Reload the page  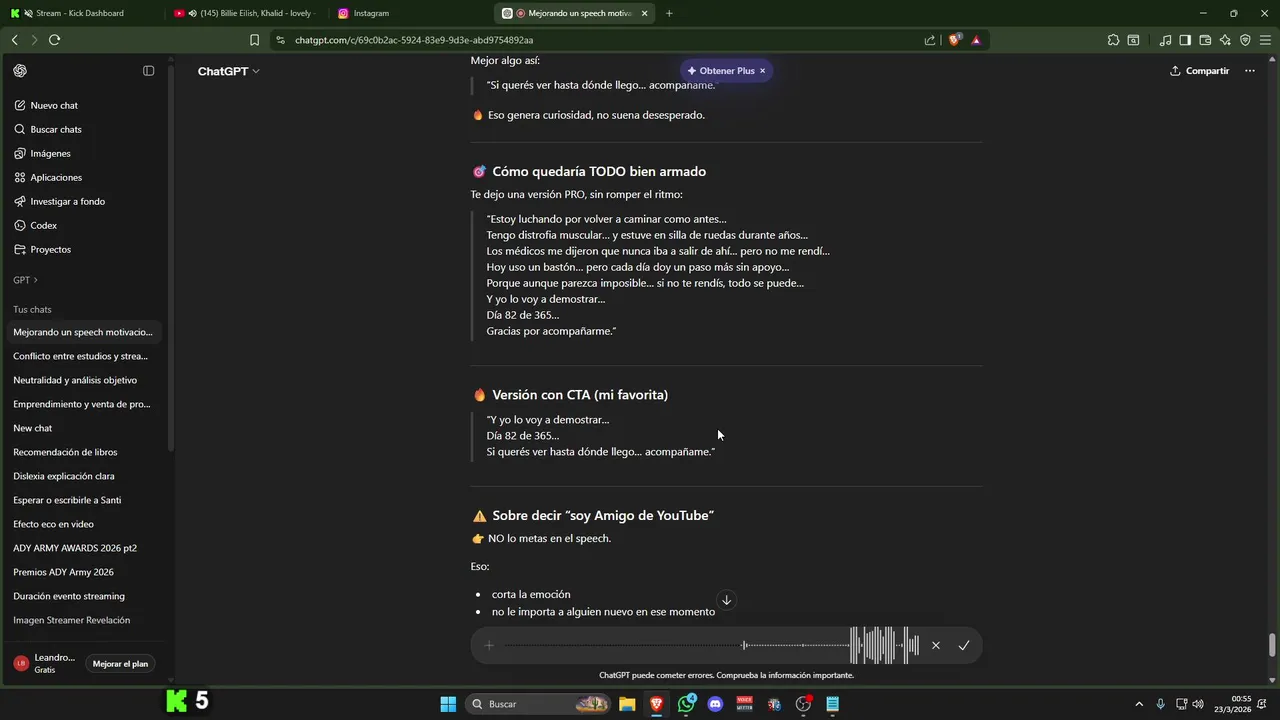(x=54, y=40)
